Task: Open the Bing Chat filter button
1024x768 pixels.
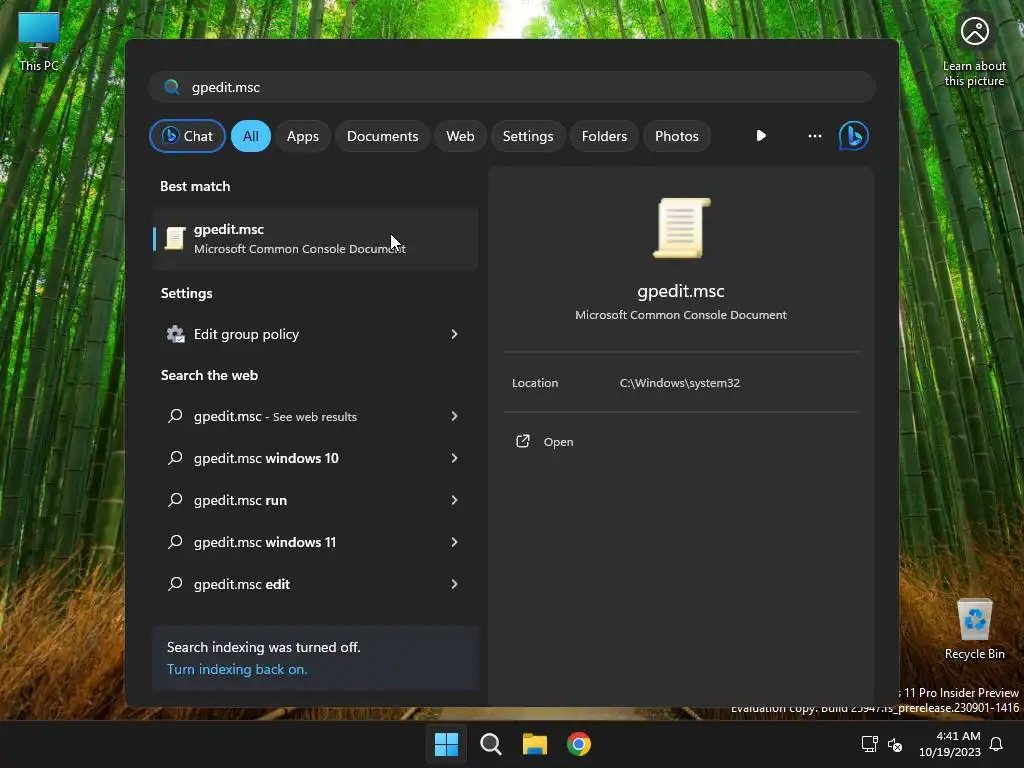Action: pyautogui.click(x=187, y=136)
